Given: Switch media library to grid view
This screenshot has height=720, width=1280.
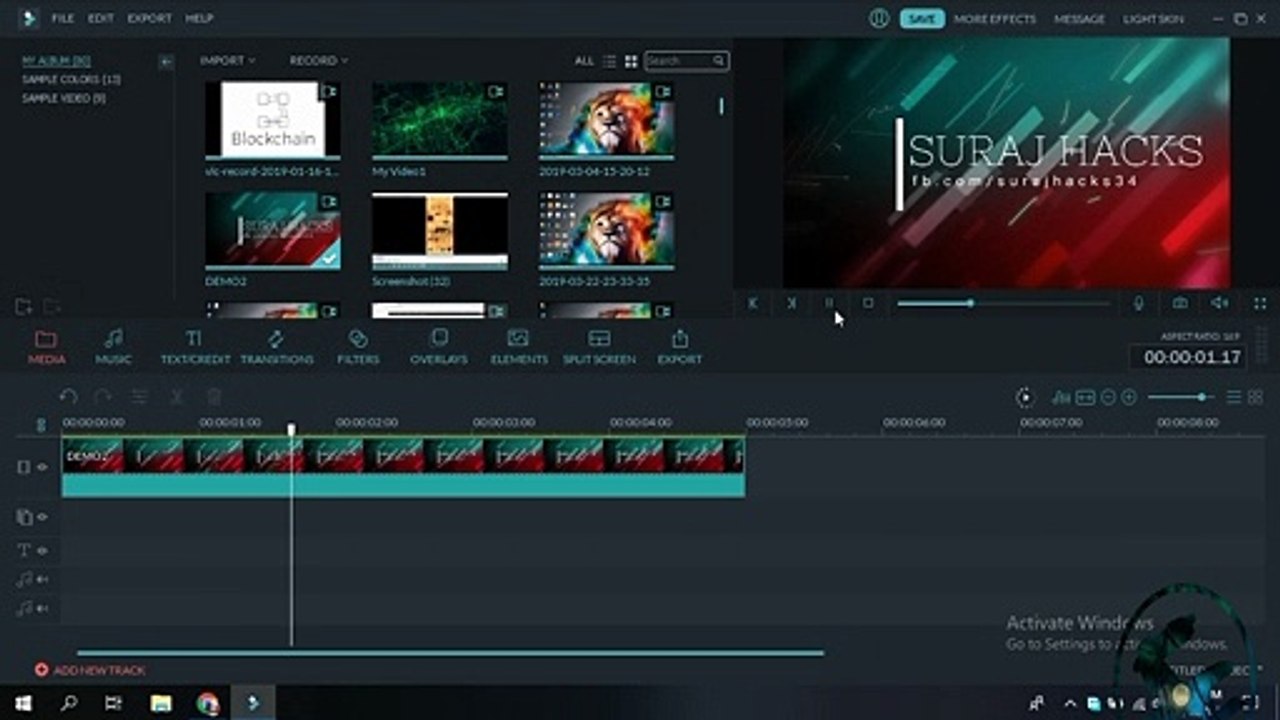Looking at the screenshot, I should (x=631, y=61).
